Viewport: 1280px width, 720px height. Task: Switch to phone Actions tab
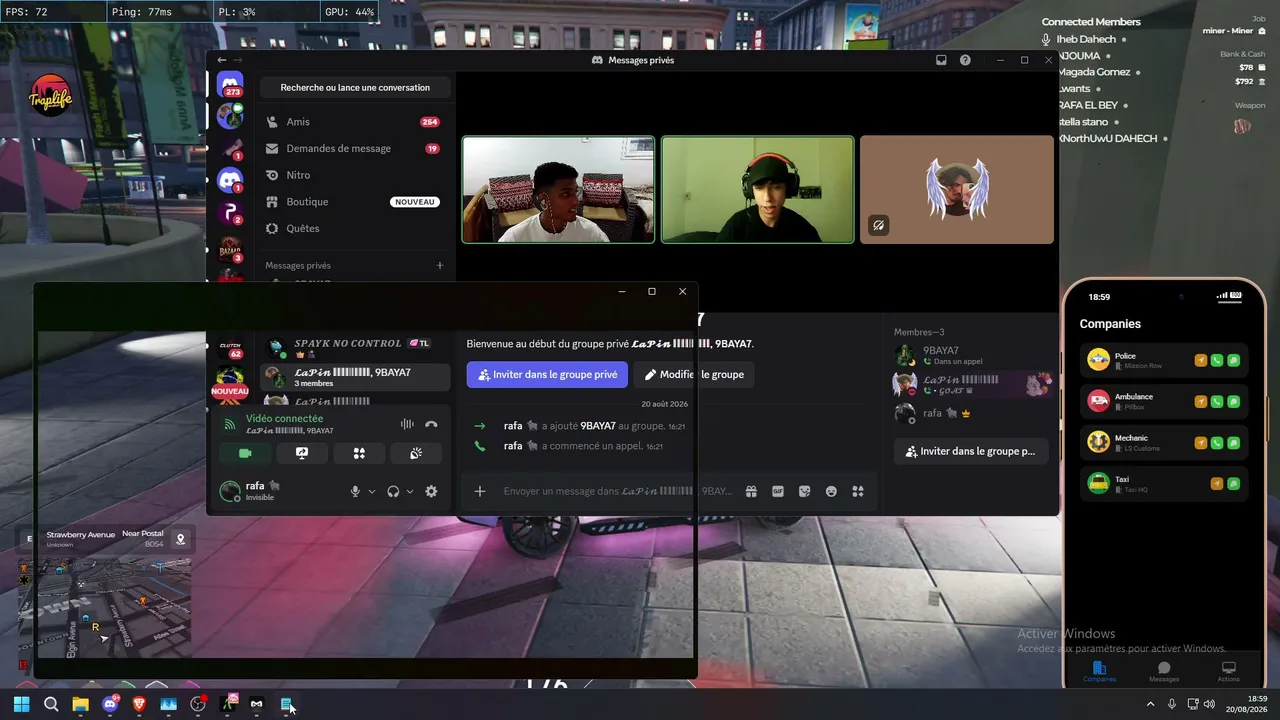tap(1229, 672)
